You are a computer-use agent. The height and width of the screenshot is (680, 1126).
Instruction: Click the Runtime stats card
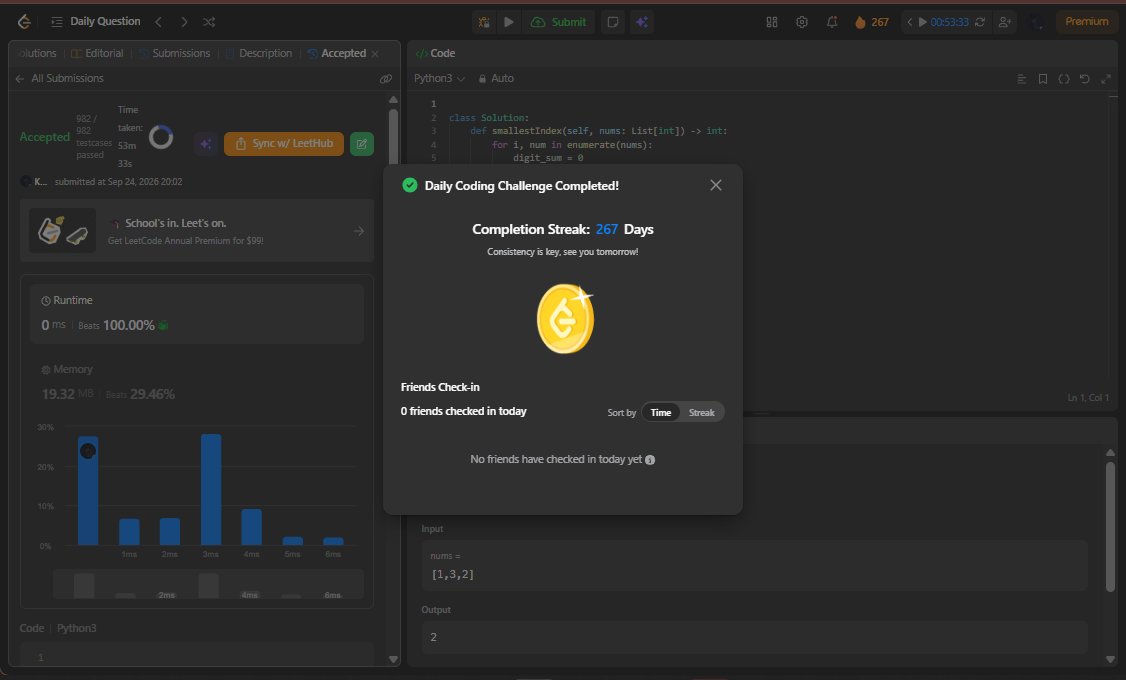(x=197, y=314)
